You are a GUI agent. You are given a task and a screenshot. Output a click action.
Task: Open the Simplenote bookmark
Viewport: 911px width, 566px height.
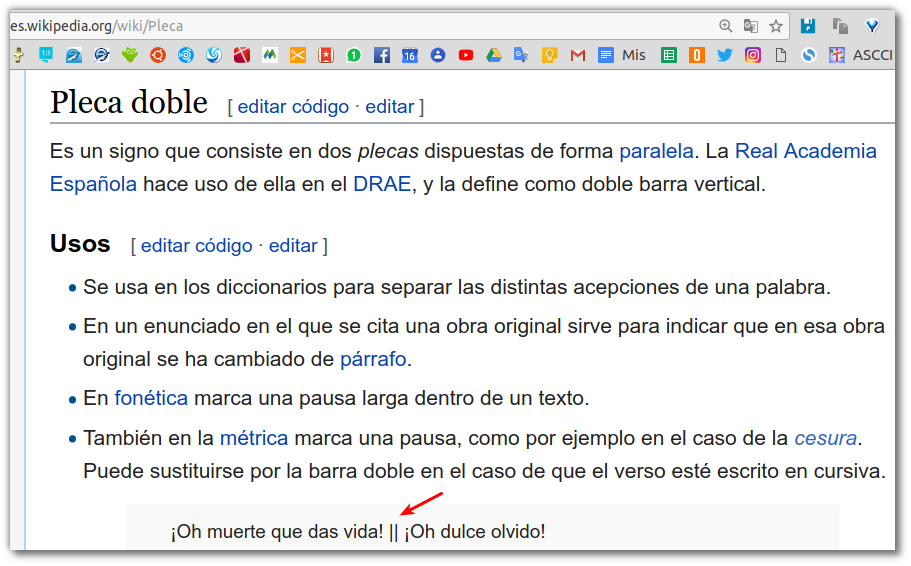click(x=809, y=55)
